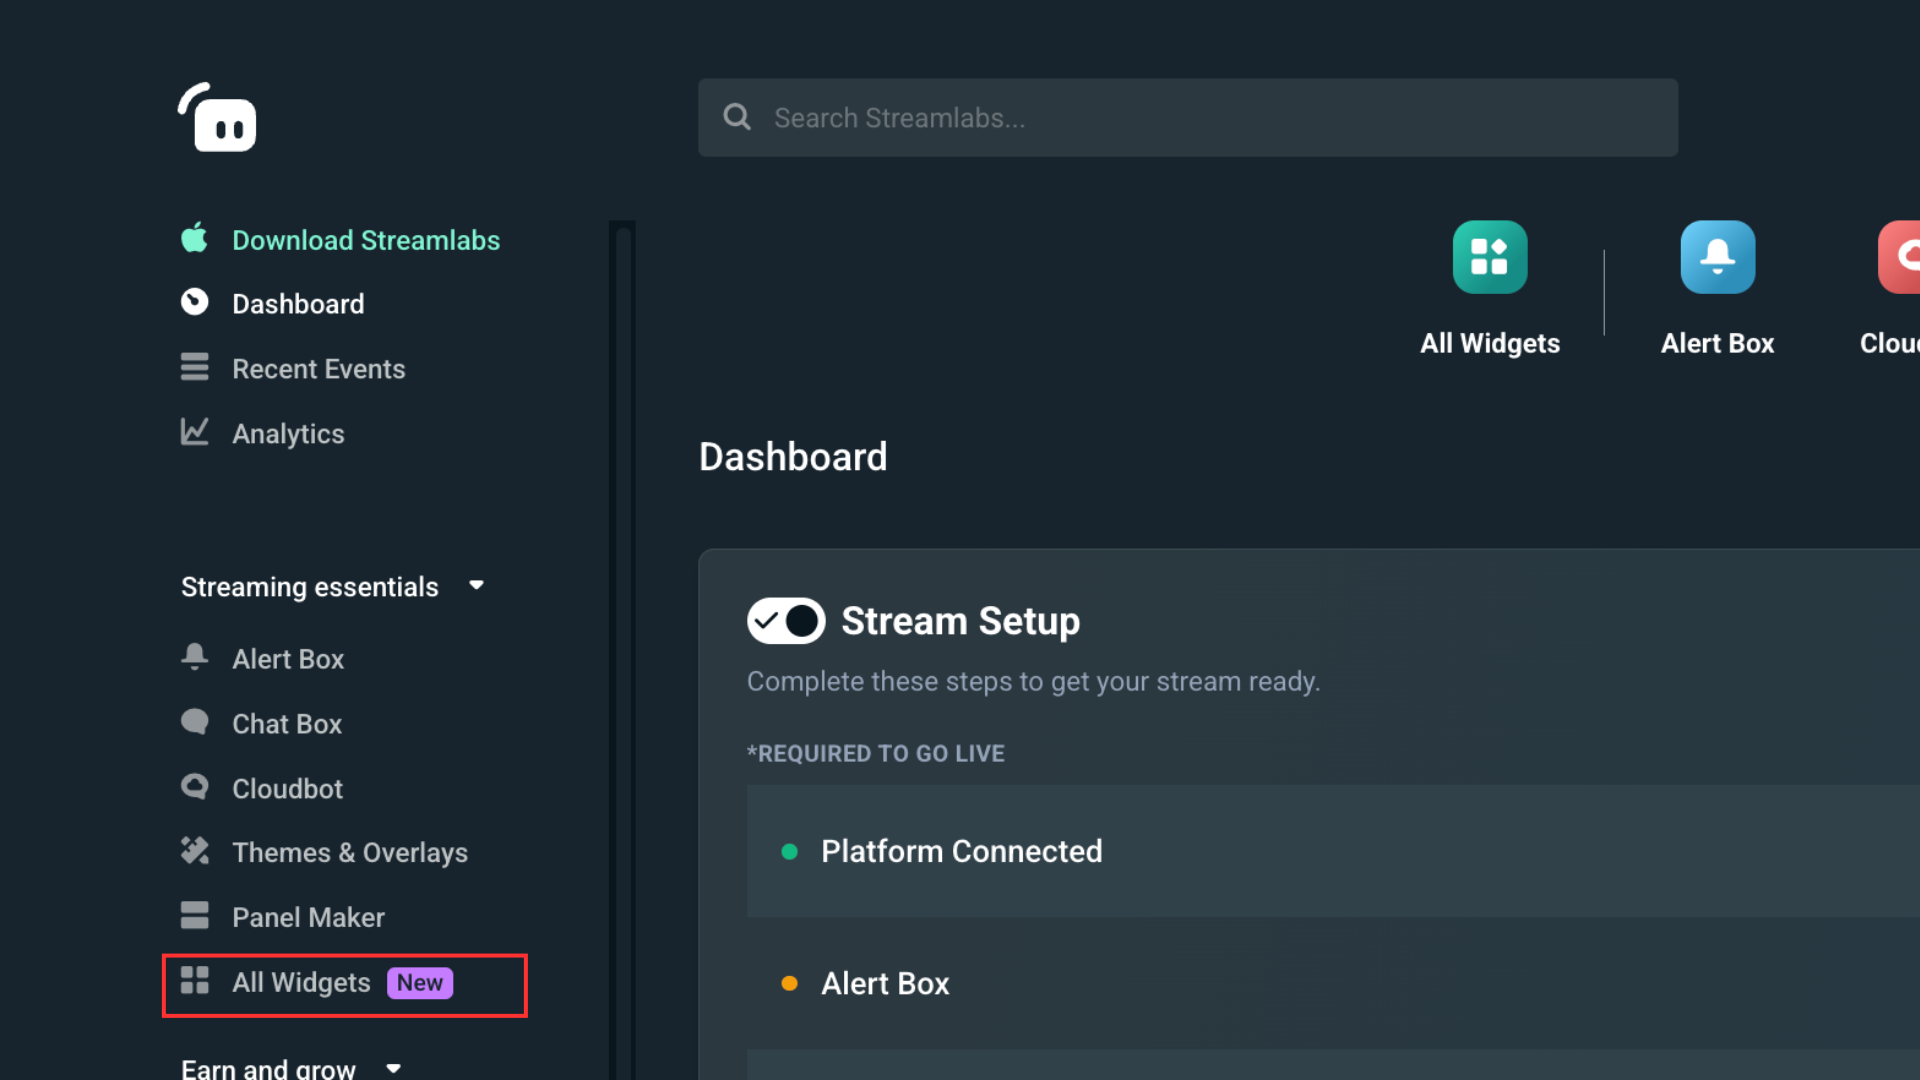The image size is (1920, 1080).
Task: Click the All Widgets grid icon in sidebar
Action: (194, 980)
